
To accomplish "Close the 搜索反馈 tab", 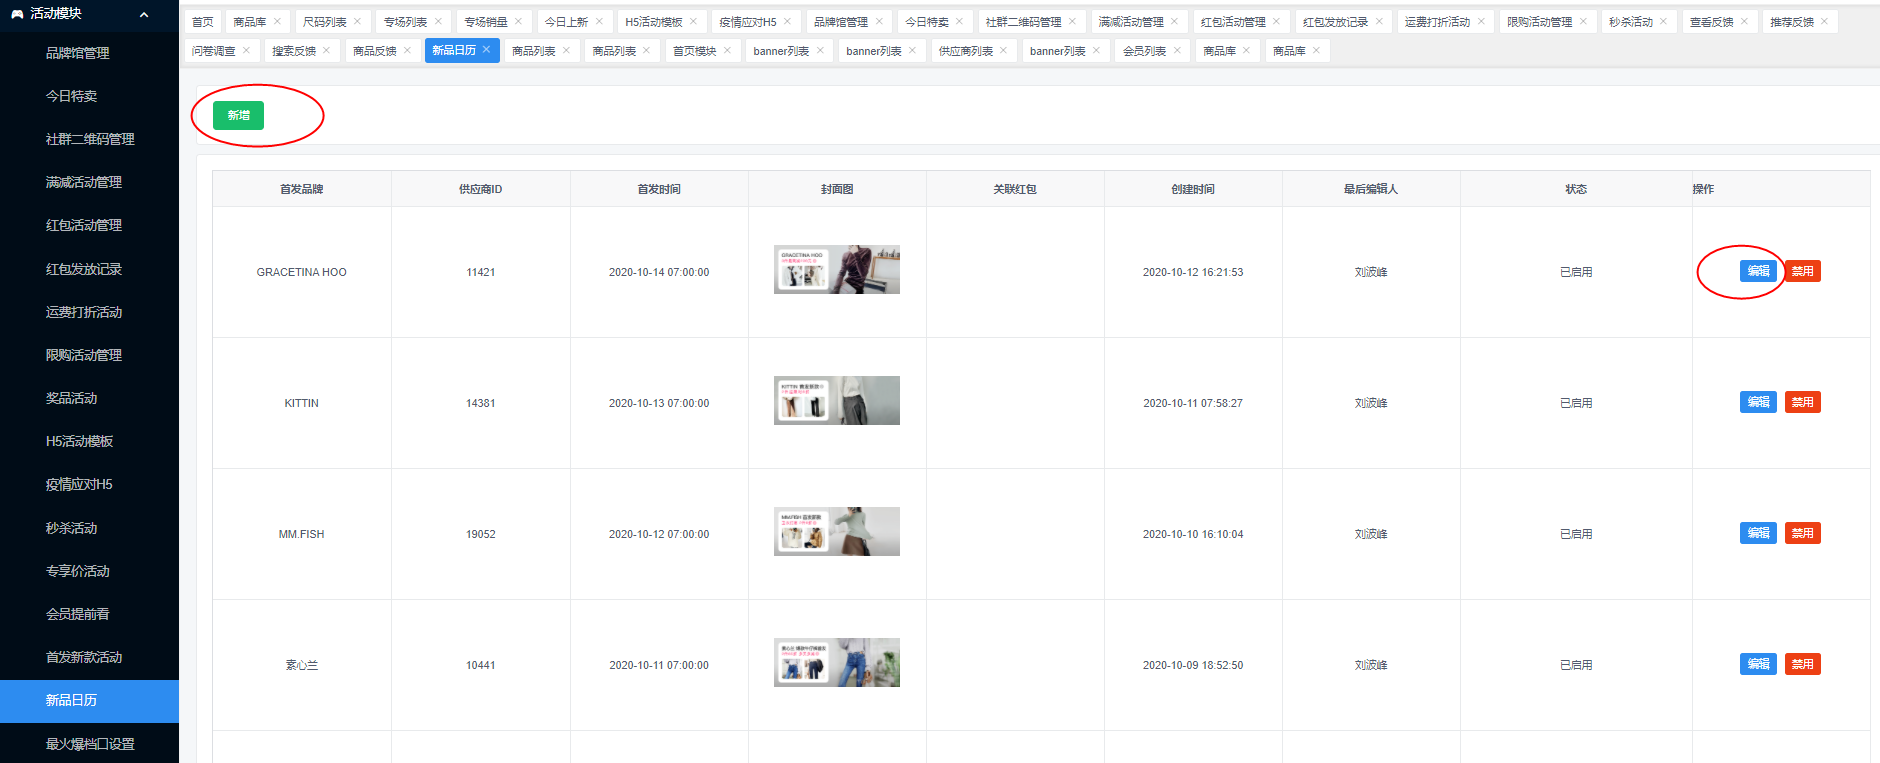I will (x=326, y=50).
